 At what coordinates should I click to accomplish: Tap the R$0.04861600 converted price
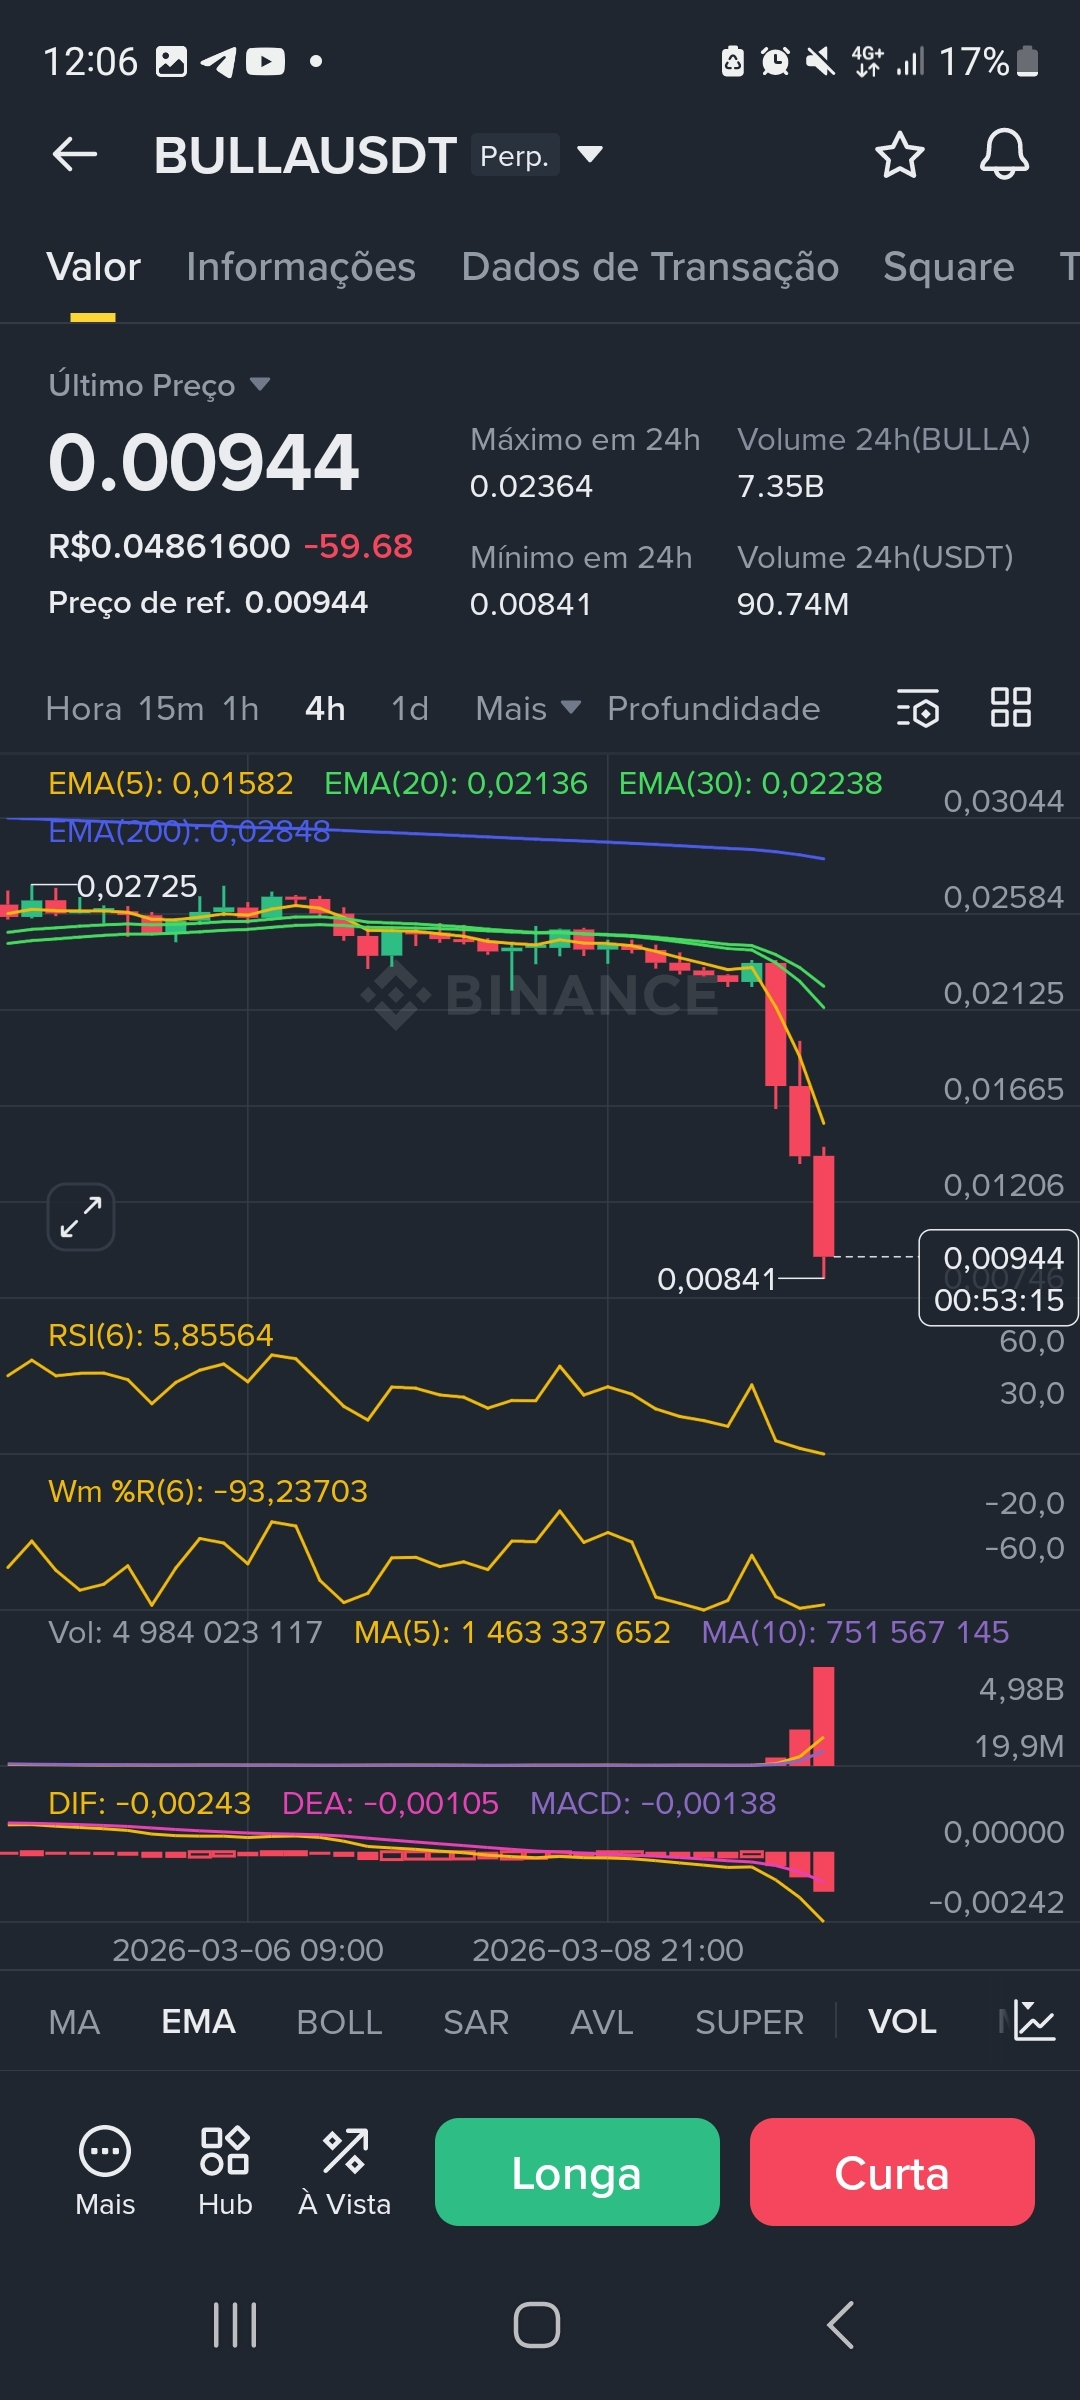(x=169, y=546)
